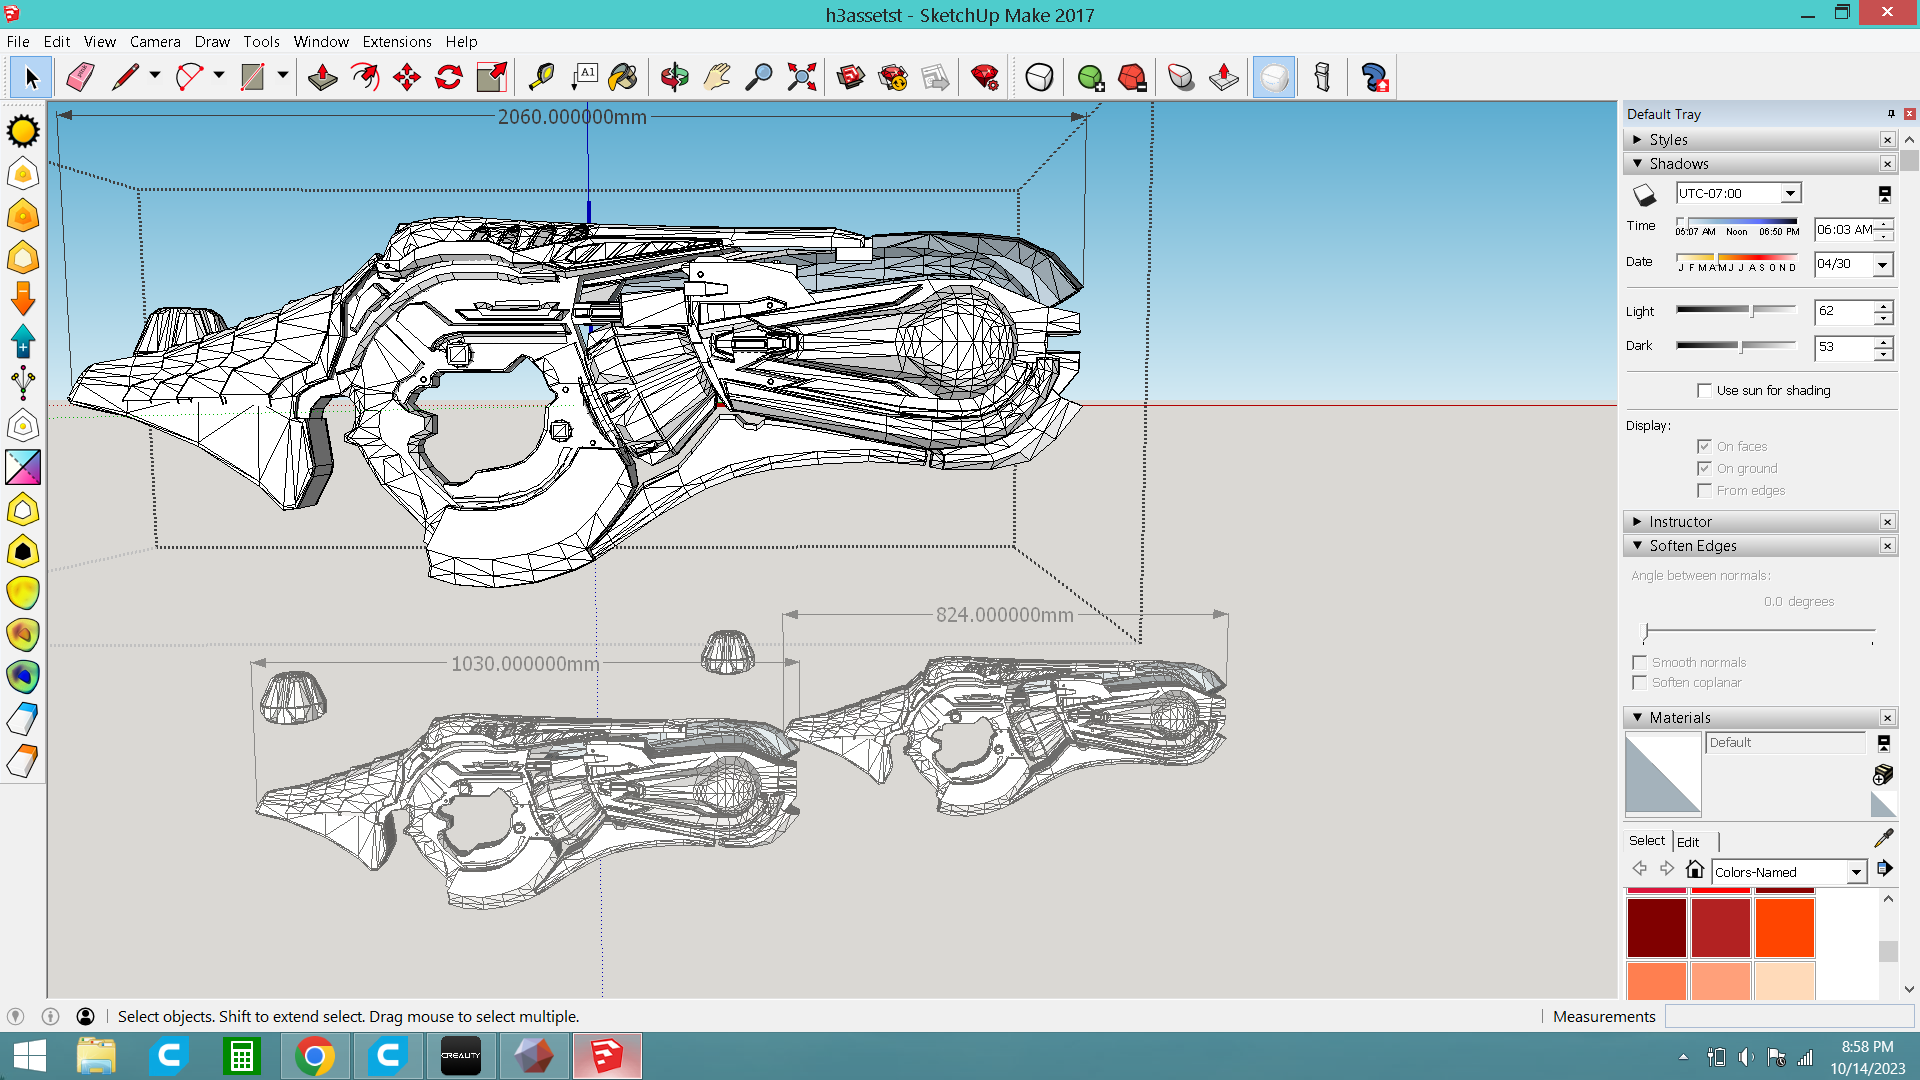The width and height of the screenshot is (1920, 1080).
Task: Click the Zoom Extents tool
Action: [x=801, y=77]
